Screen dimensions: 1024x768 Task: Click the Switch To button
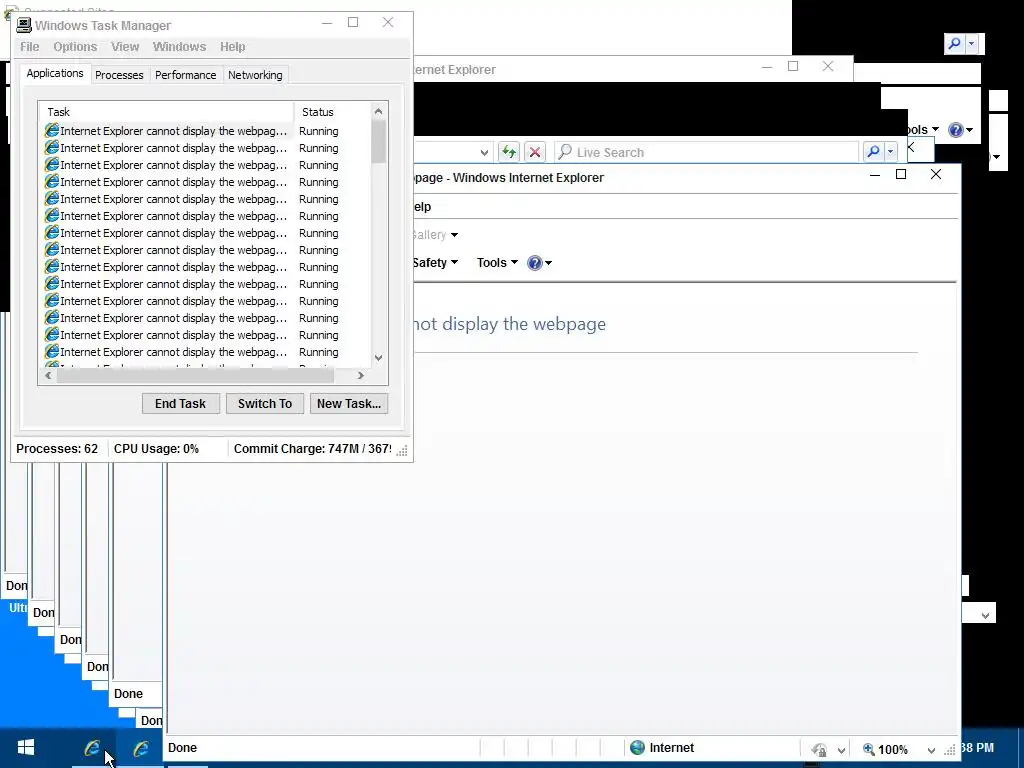coord(264,404)
